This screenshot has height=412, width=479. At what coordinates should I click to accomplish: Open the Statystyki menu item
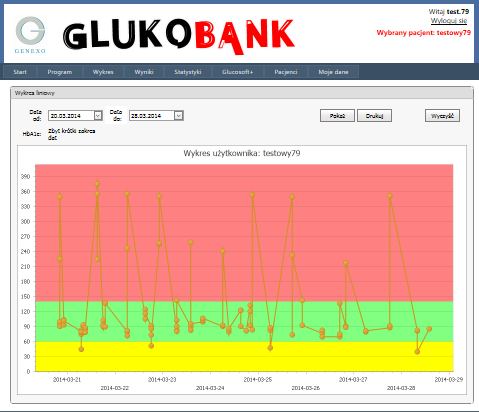[188, 72]
